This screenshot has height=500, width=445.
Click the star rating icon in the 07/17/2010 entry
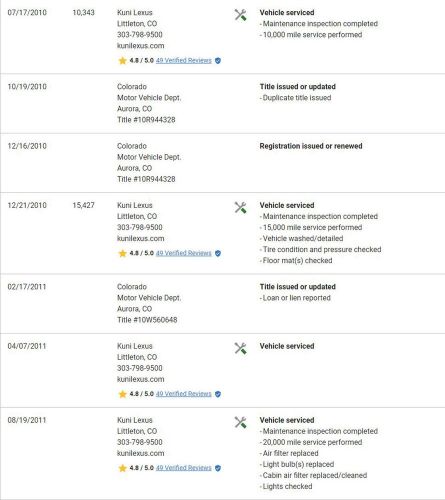122,60
